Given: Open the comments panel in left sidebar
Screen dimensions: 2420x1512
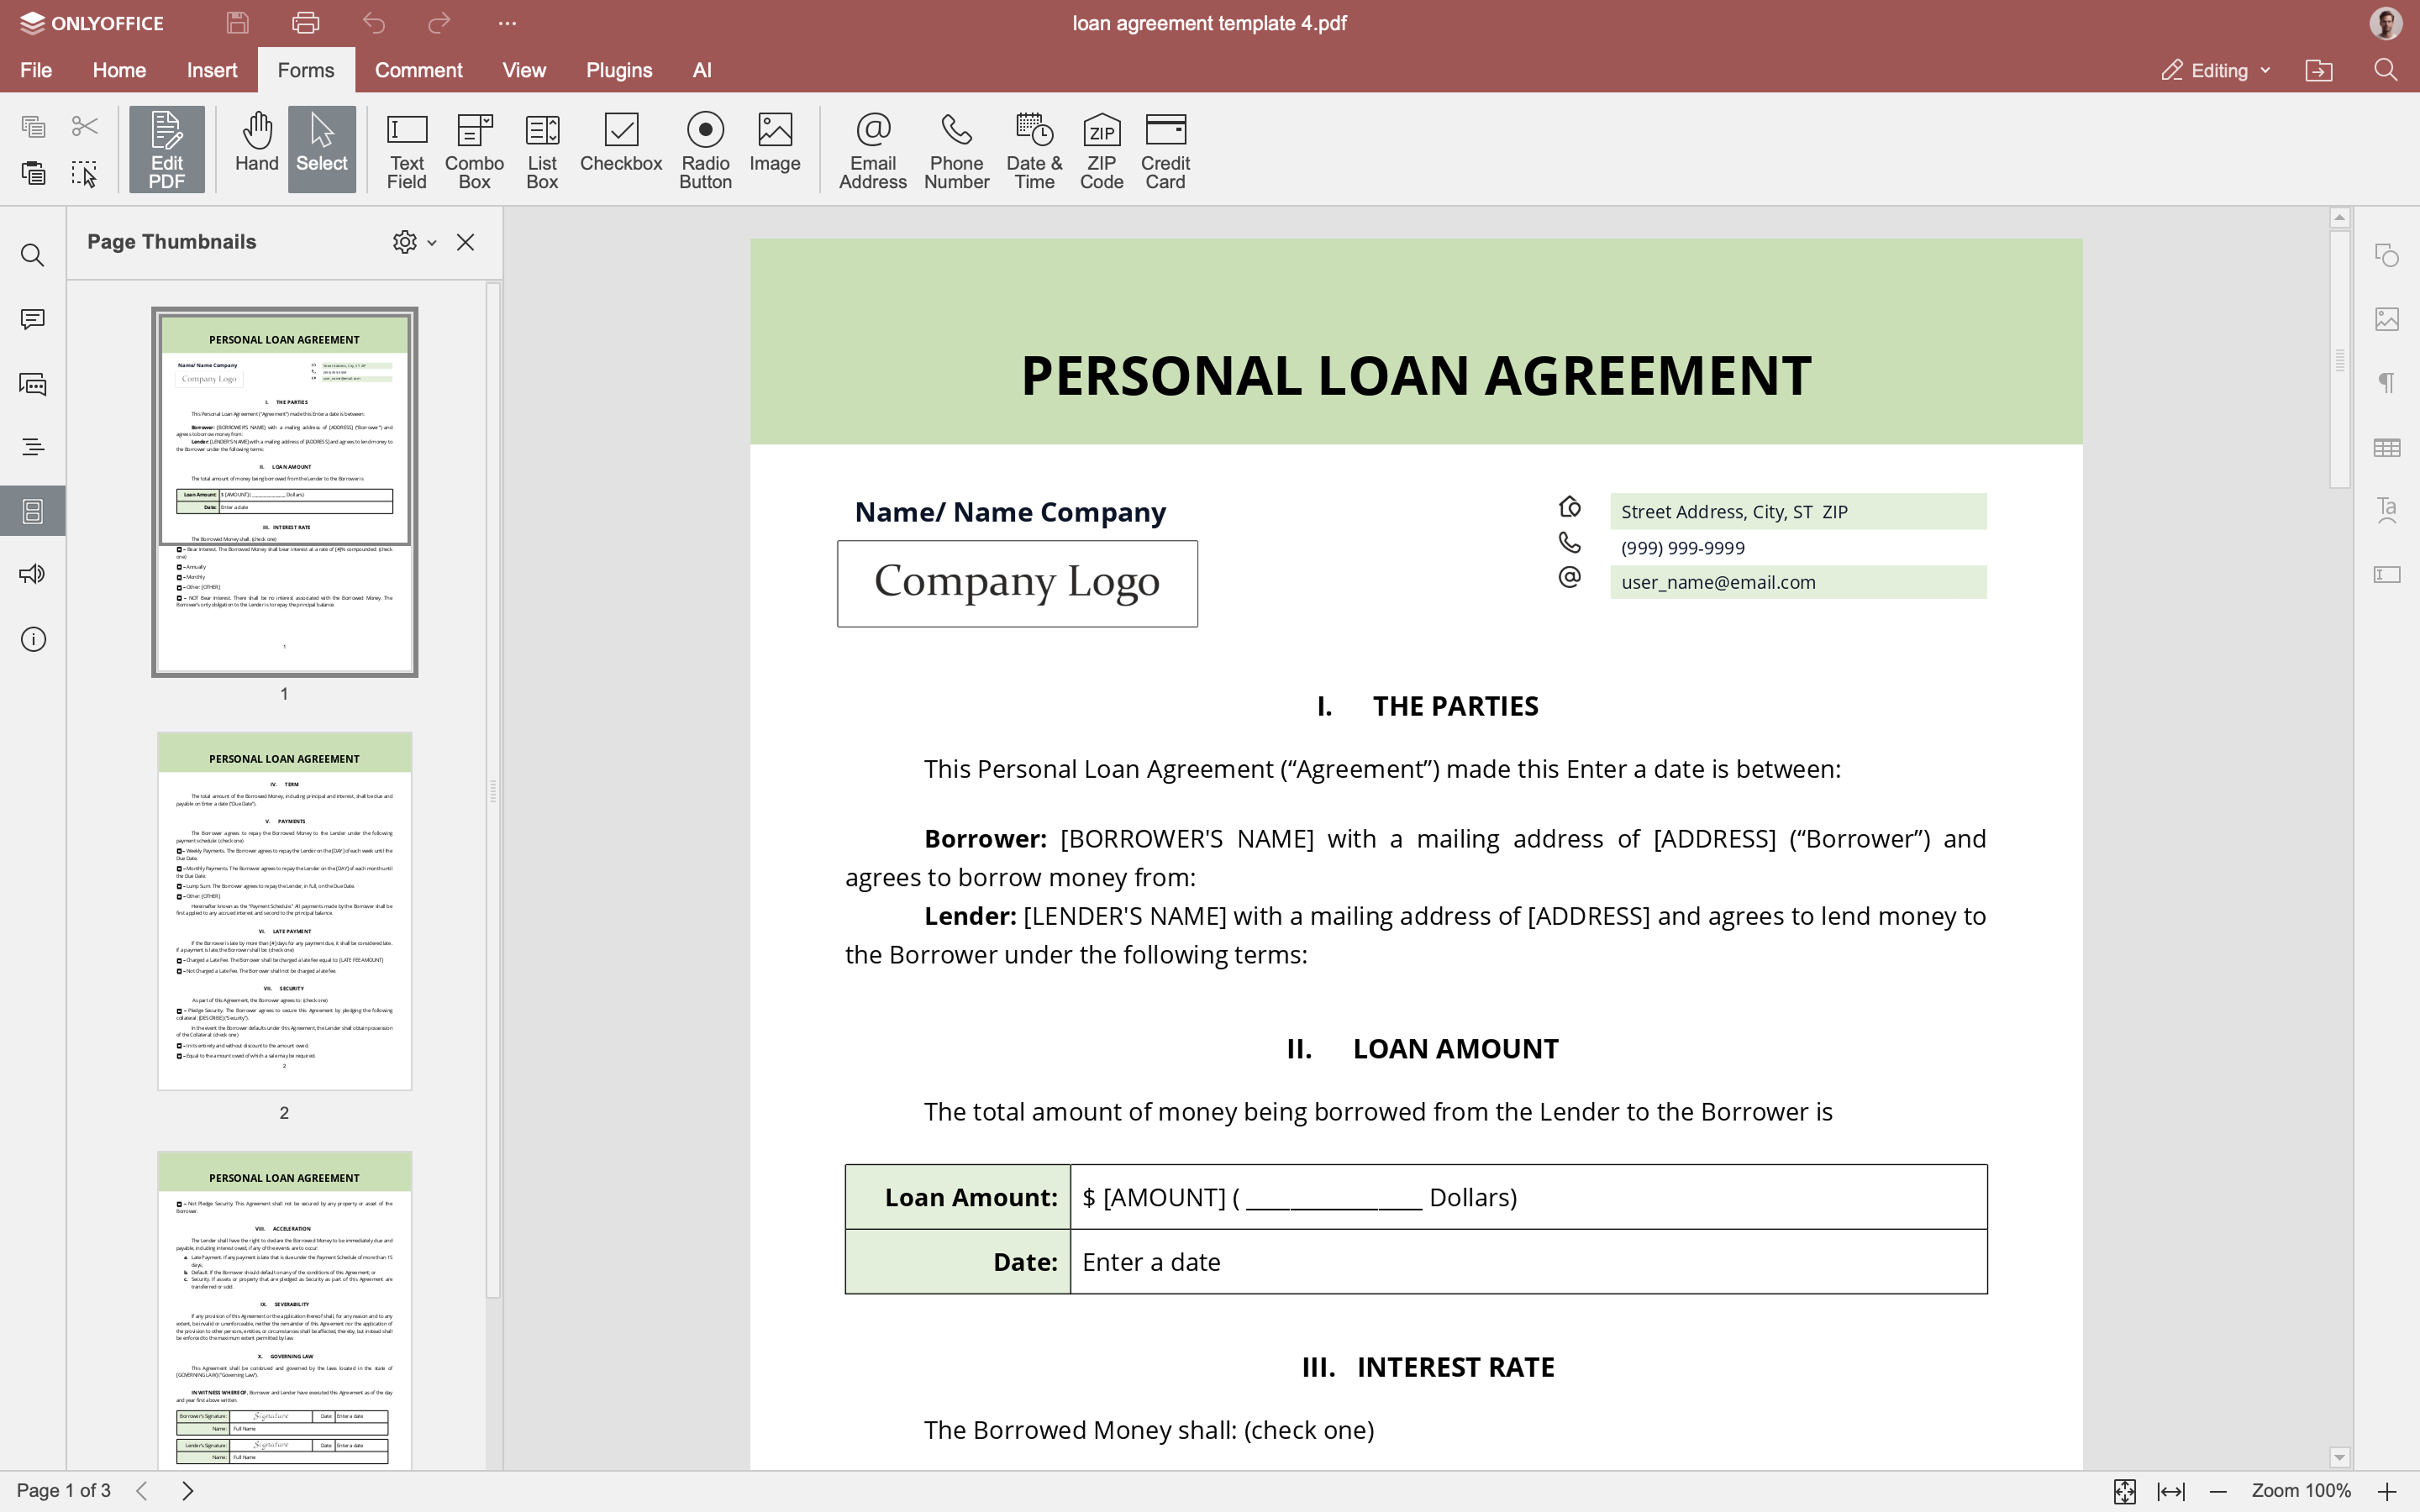Looking at the screenshot, I should (x=33, y=320).
